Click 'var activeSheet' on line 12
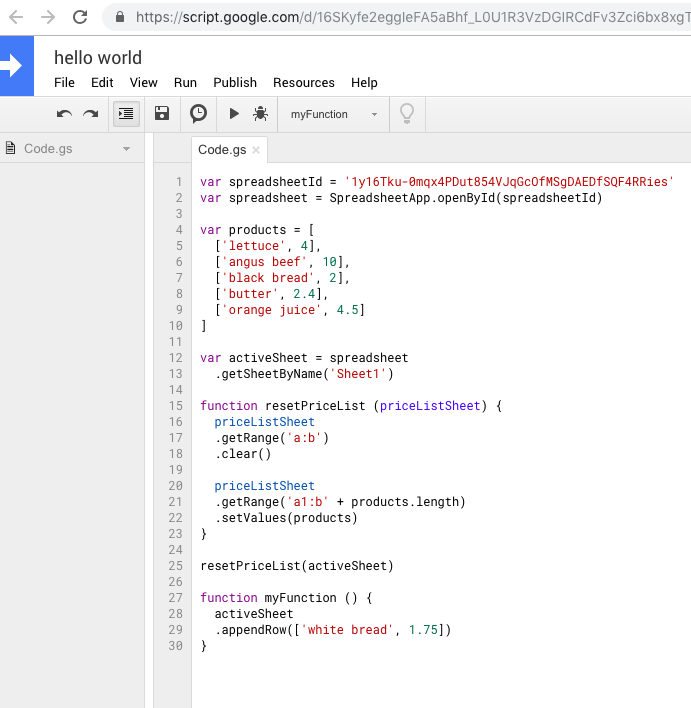 coord(254,358)
